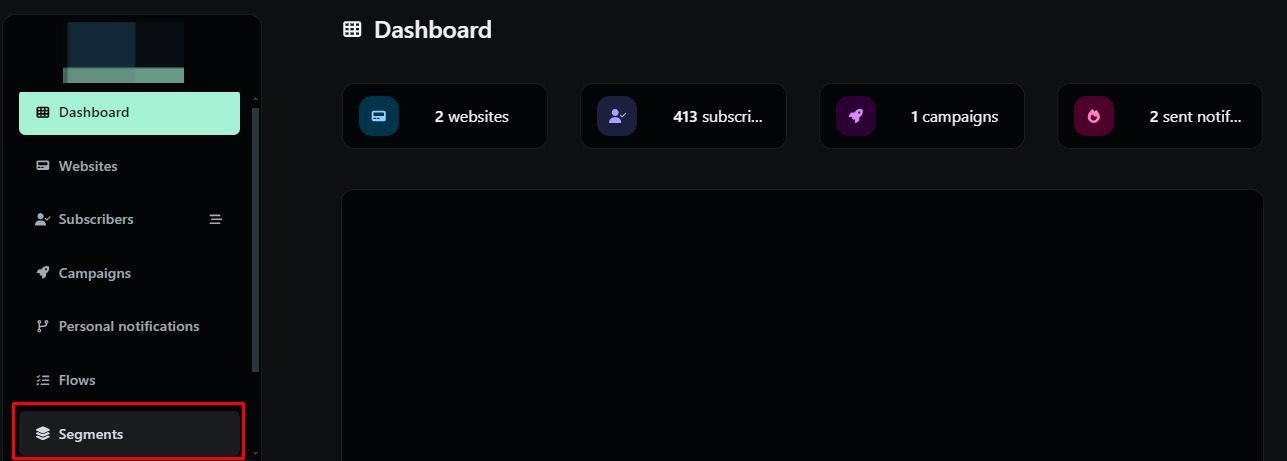The image size is (1287, 461).
Task: Click the Segments layers icon in sidebar
Action: coord(42,434)
